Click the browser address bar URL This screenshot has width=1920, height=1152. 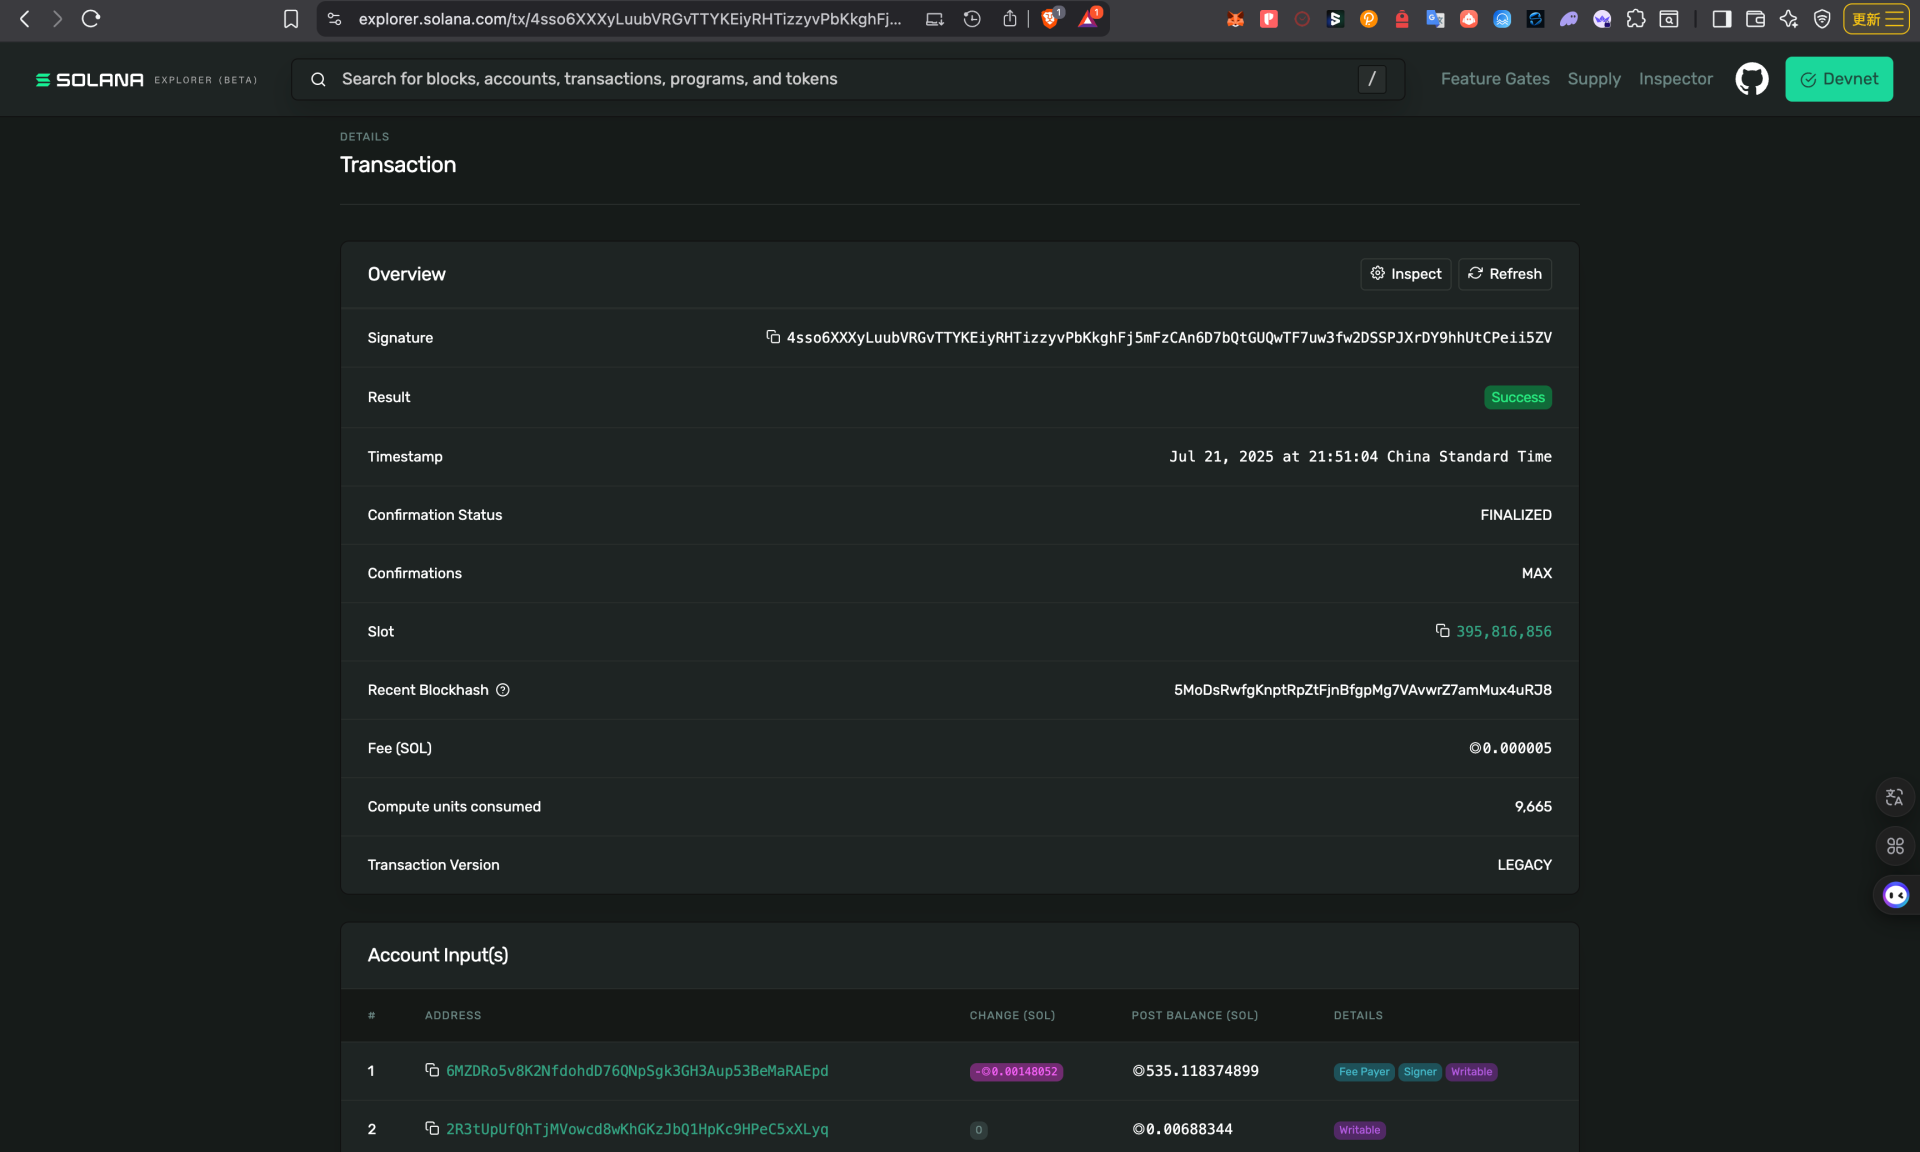[x=630, y=19]
